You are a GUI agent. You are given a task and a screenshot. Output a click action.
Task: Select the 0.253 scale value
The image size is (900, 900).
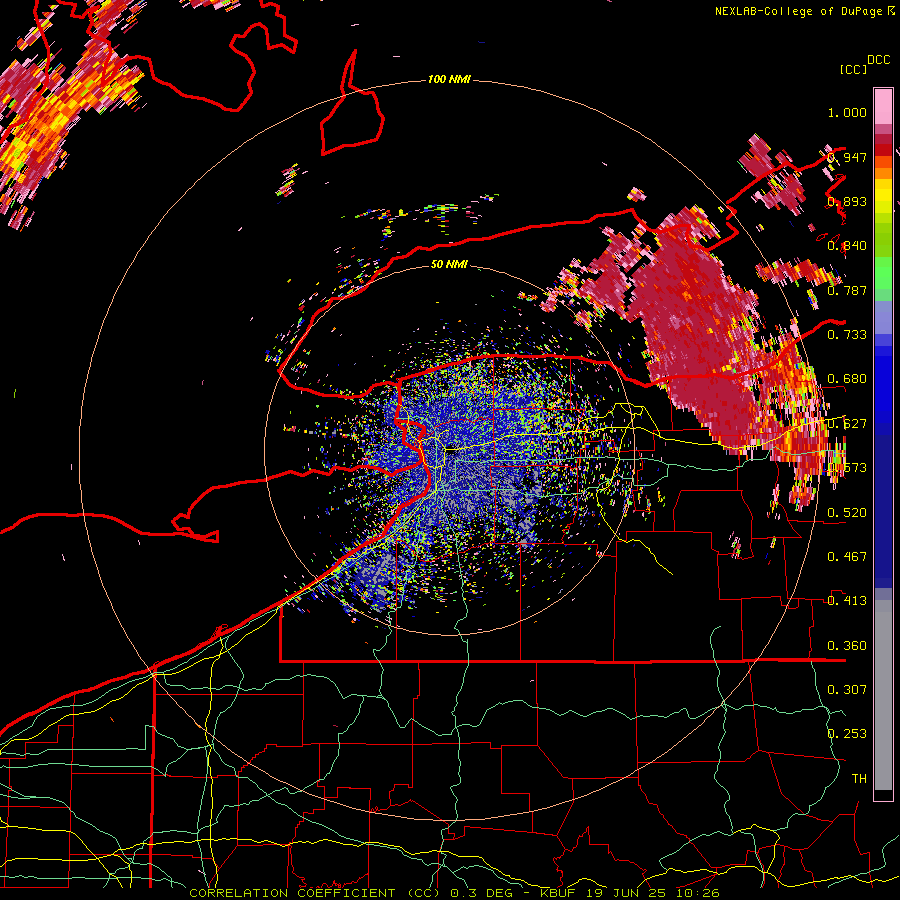847,734
